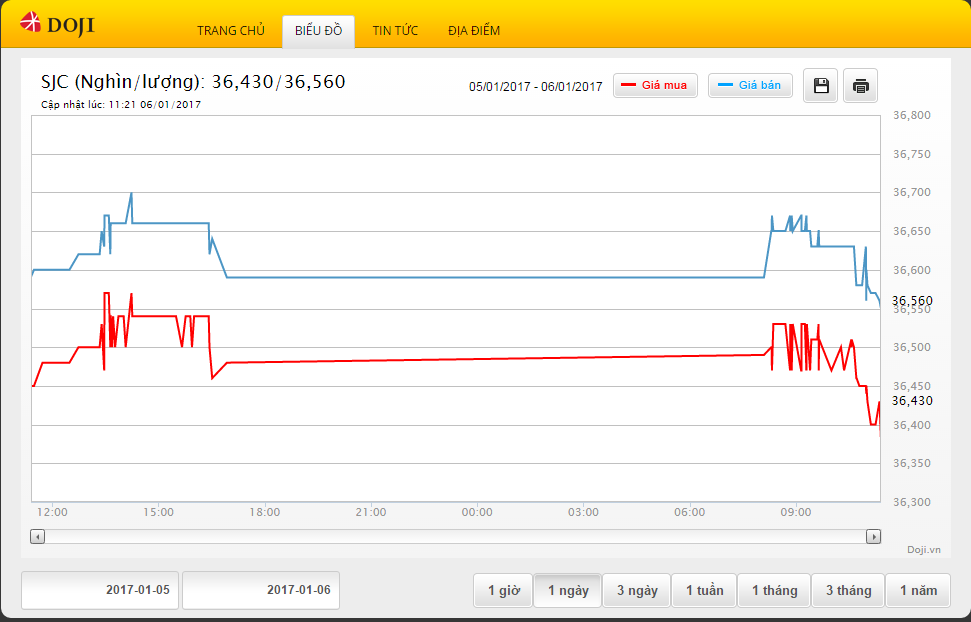
Task: View the 1 năm range
Action: coord(918,590)
